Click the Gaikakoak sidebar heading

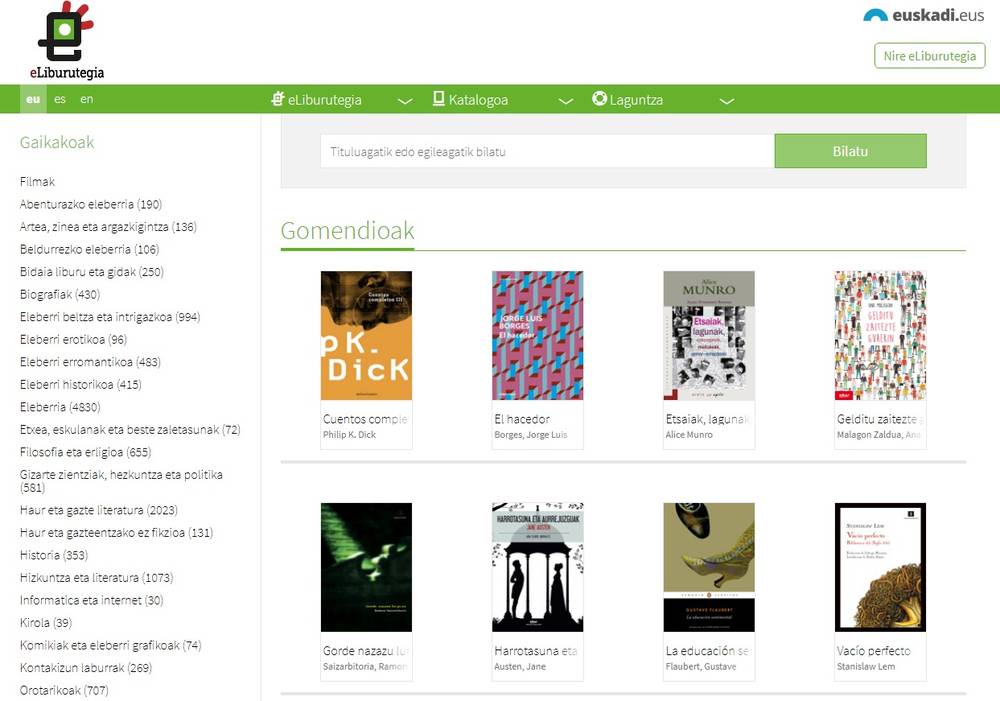(x=57, y=142)
